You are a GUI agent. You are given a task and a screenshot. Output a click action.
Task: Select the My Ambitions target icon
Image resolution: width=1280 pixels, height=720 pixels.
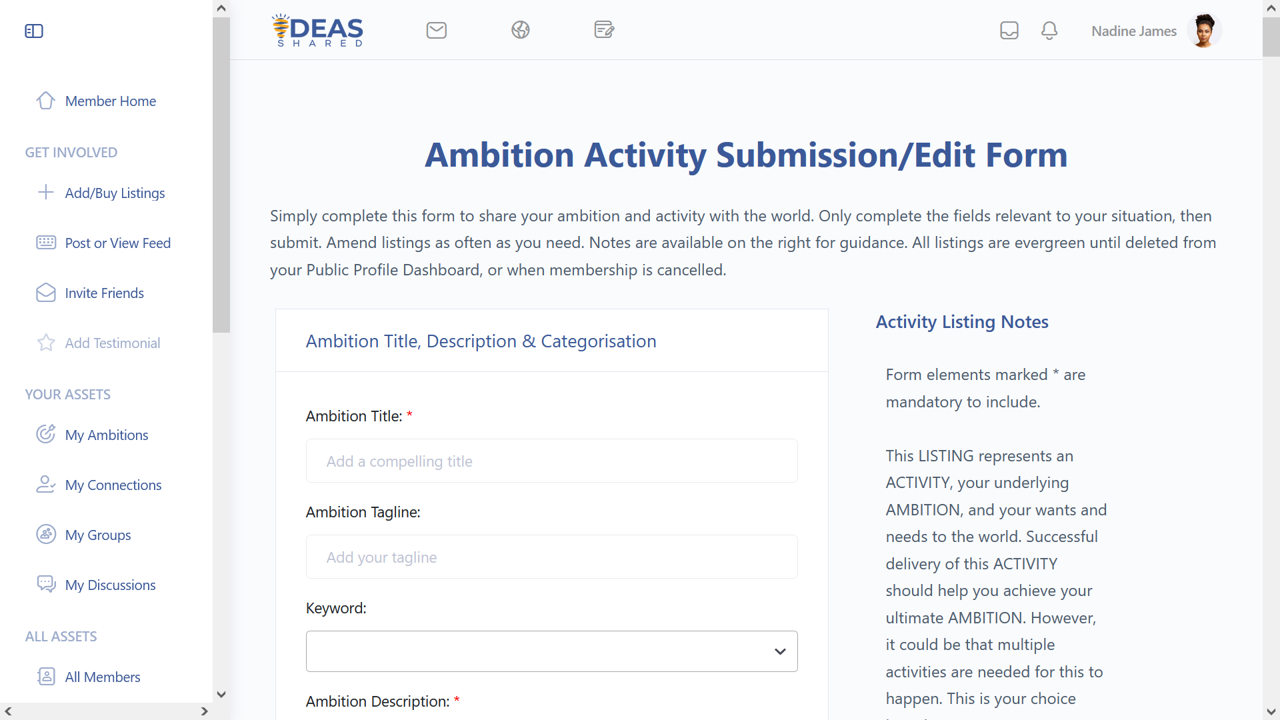[45, 434]
